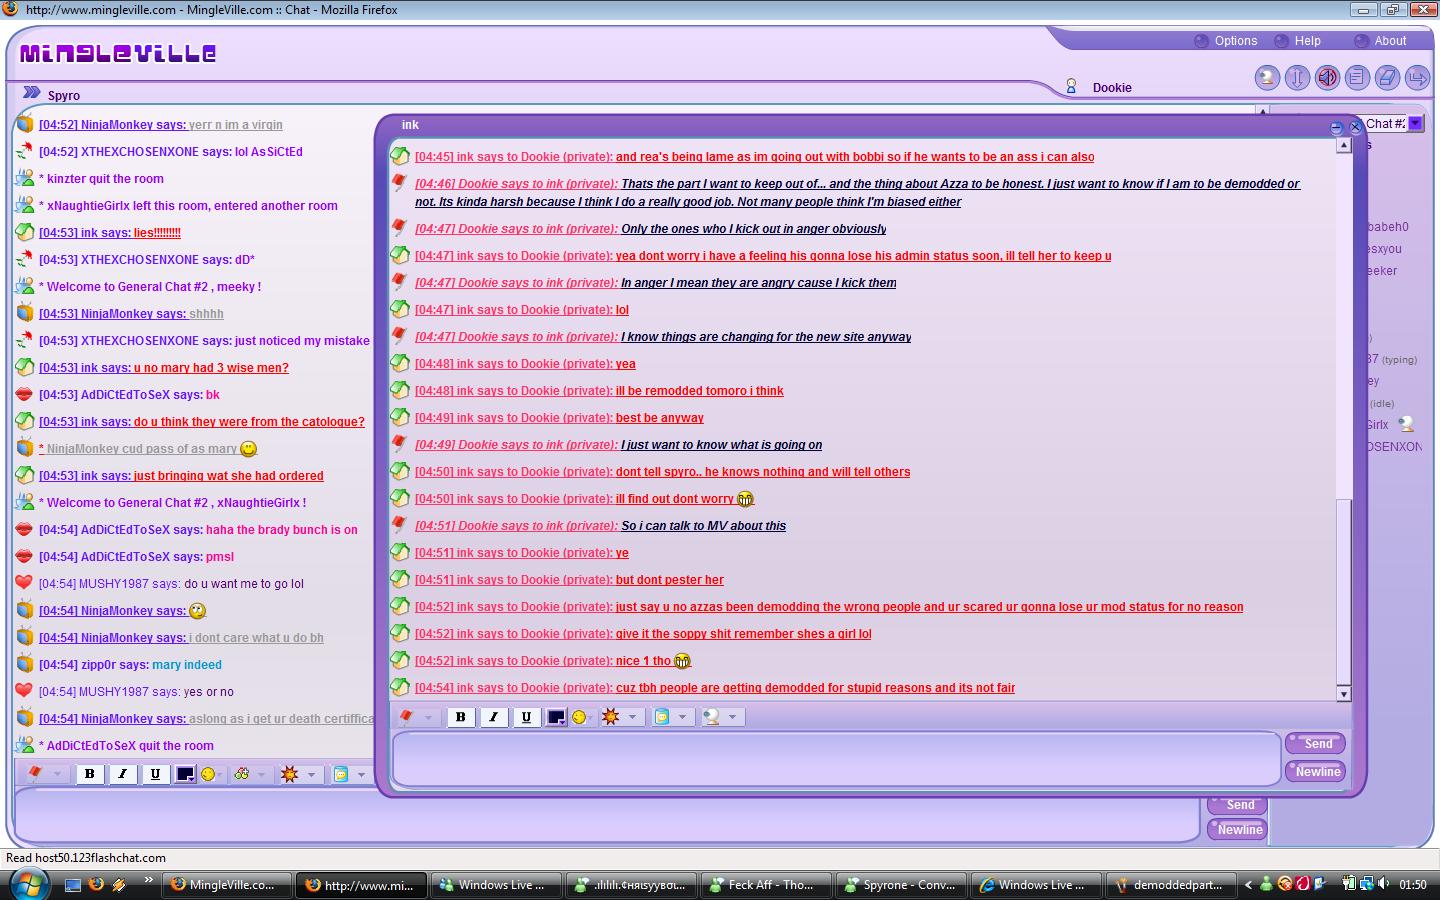Viewport: 1440px width, 900px height.
Task: Toggle the sound mute speaker icon
Action: click(1327, 77)
